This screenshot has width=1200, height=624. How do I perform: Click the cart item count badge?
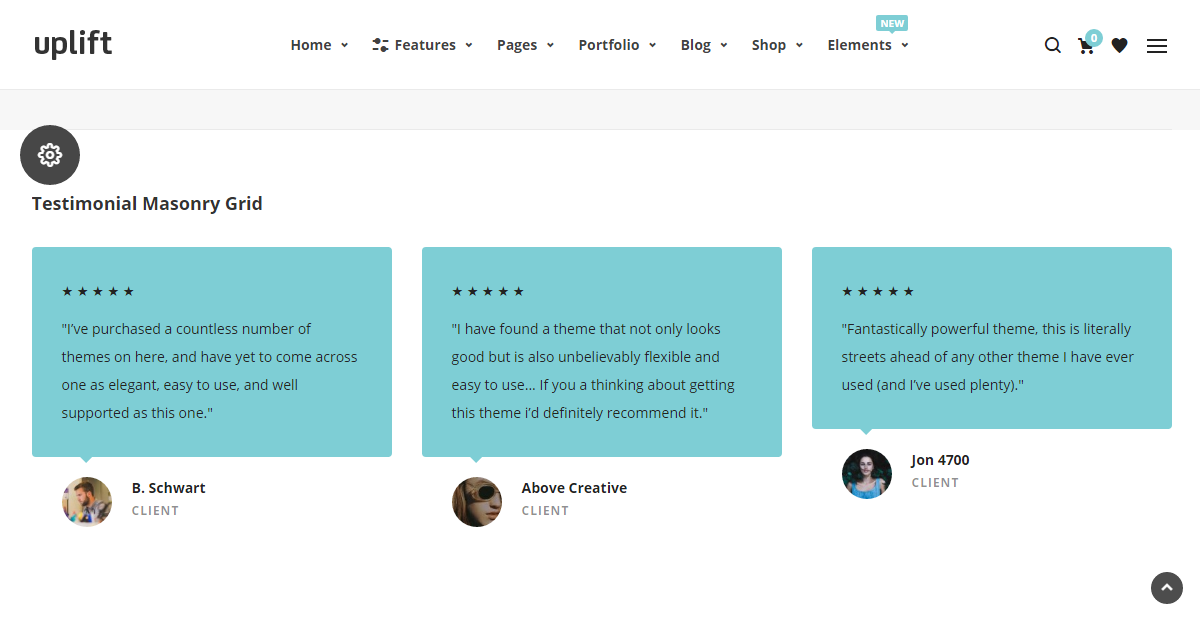tap(1093, 37)
